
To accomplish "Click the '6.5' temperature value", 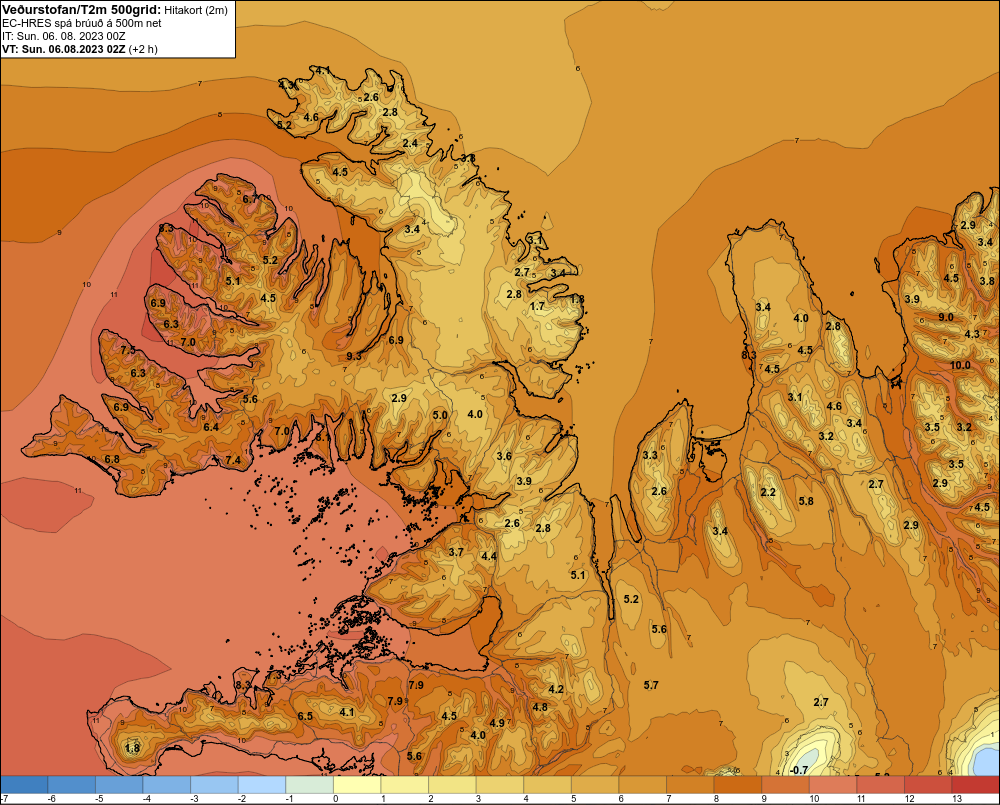I will tap(305, 716).
